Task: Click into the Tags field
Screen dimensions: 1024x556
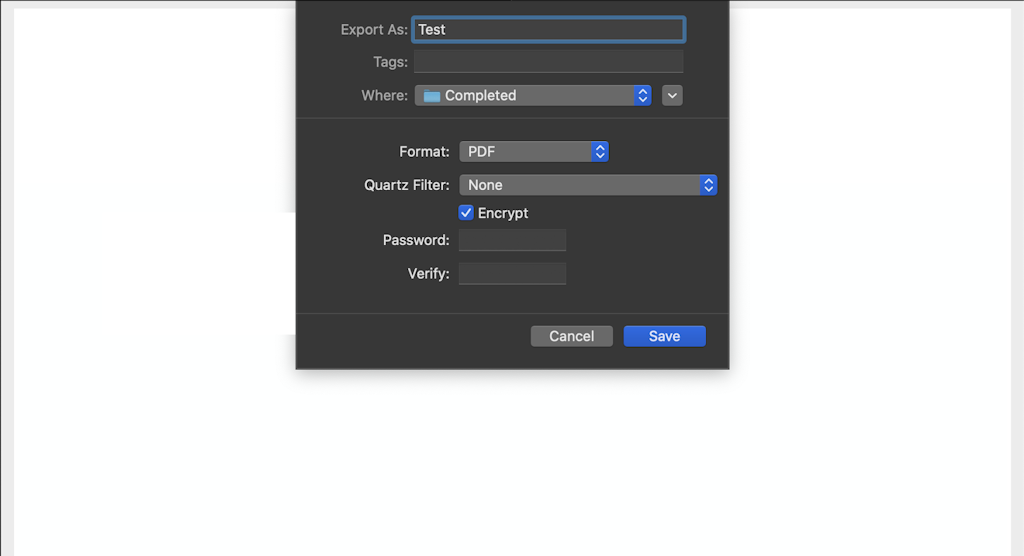Action: 548,62
